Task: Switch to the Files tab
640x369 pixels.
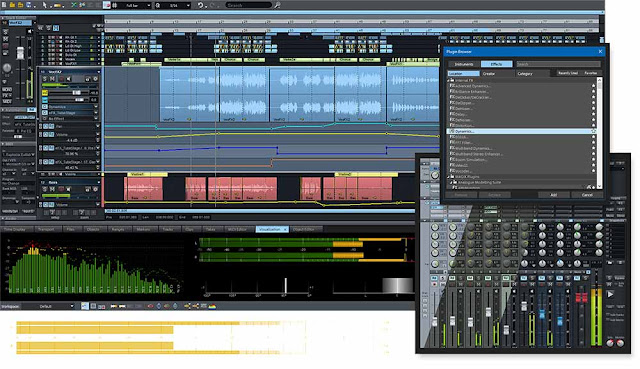Action: [x=71, y=229]
